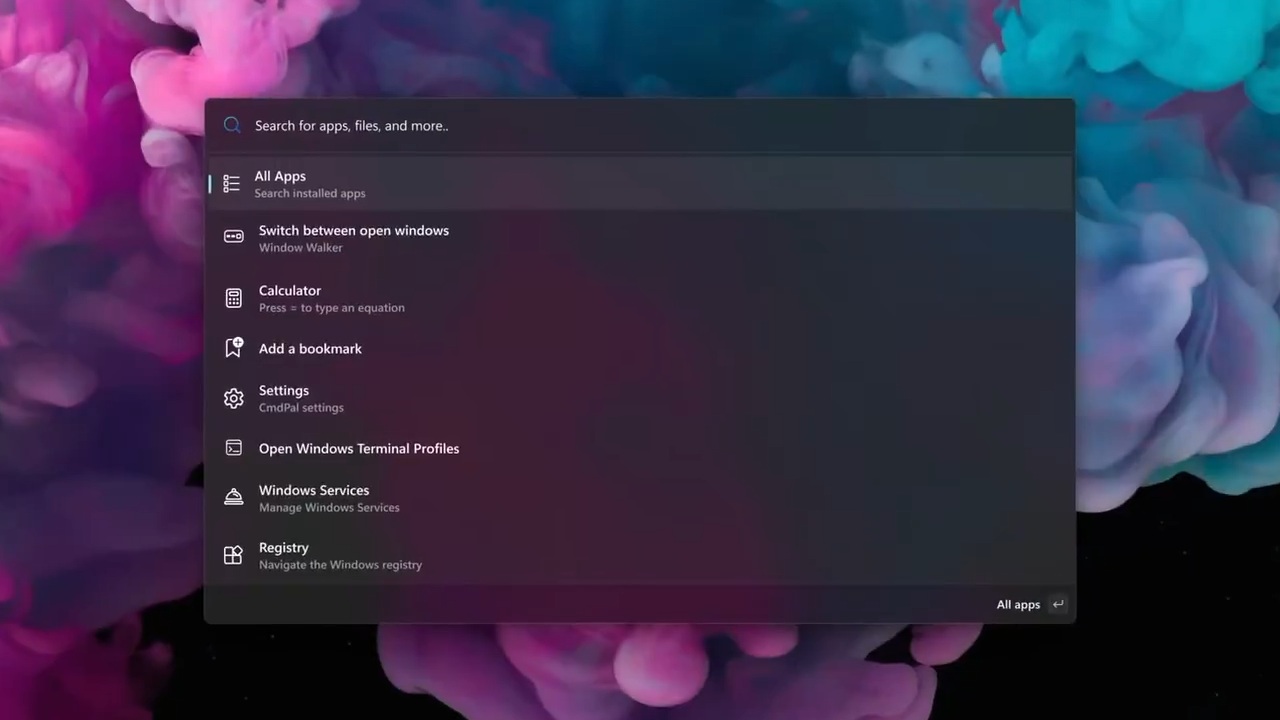The width and height of the screenshot is (1280, 720).
Task: Click the All Apps list icon
Action: (232, 184)
